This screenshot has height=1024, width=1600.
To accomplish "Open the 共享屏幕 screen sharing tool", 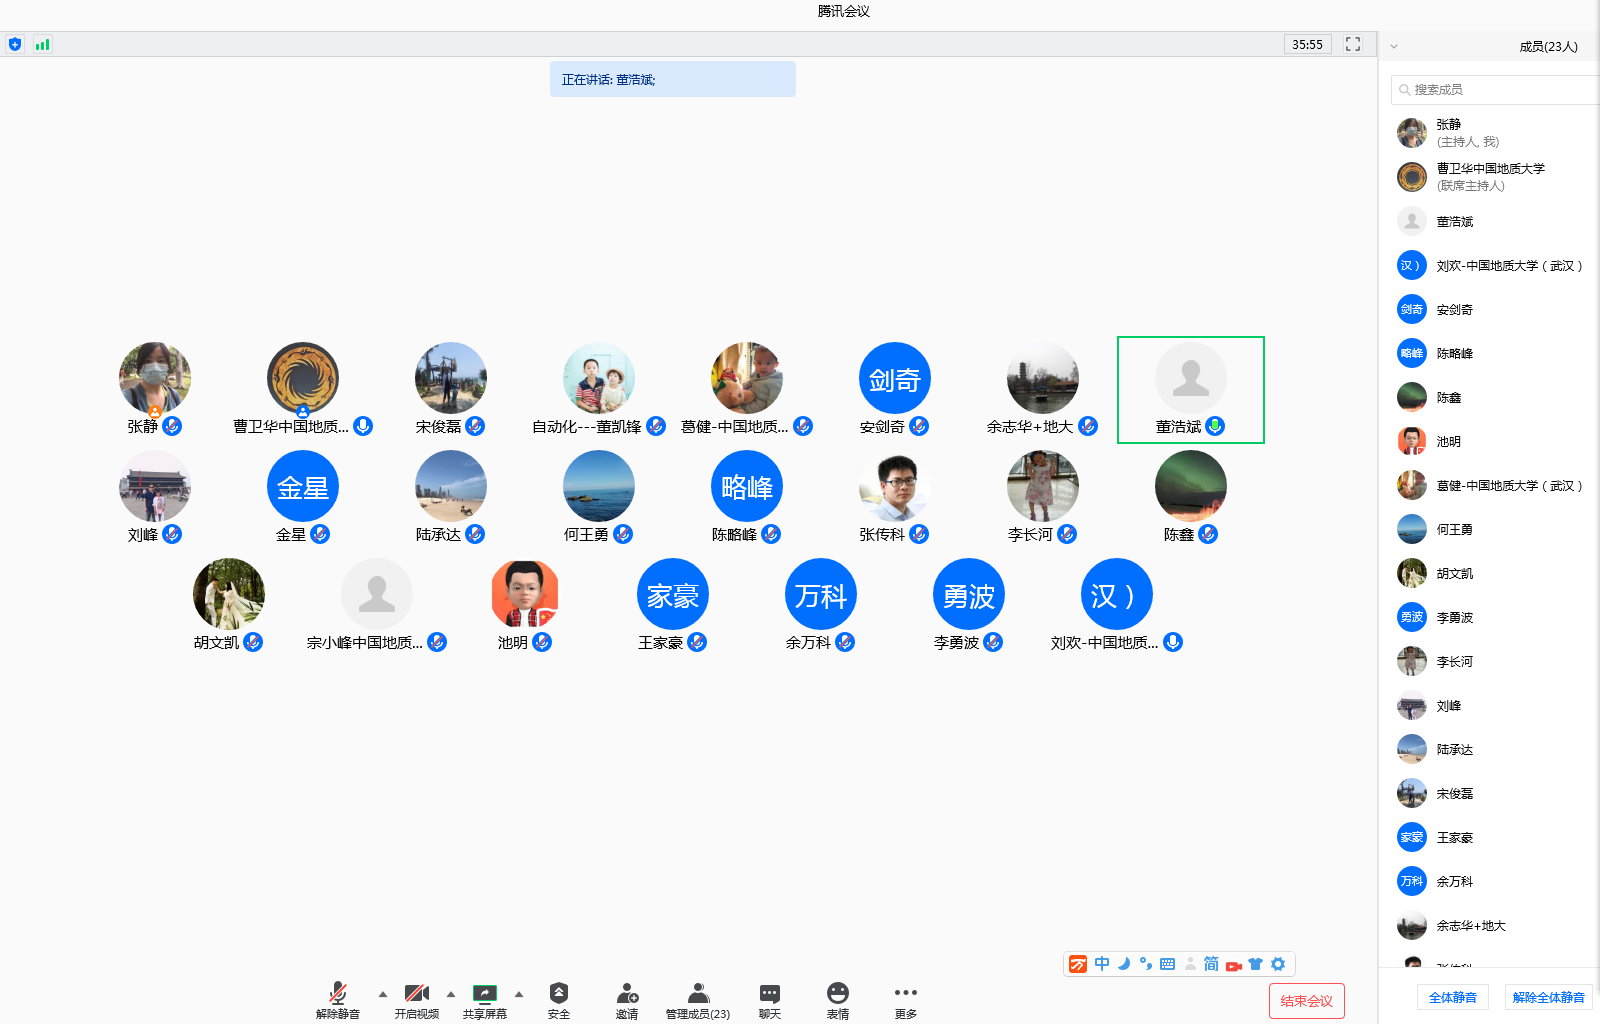I will (484, 999).
